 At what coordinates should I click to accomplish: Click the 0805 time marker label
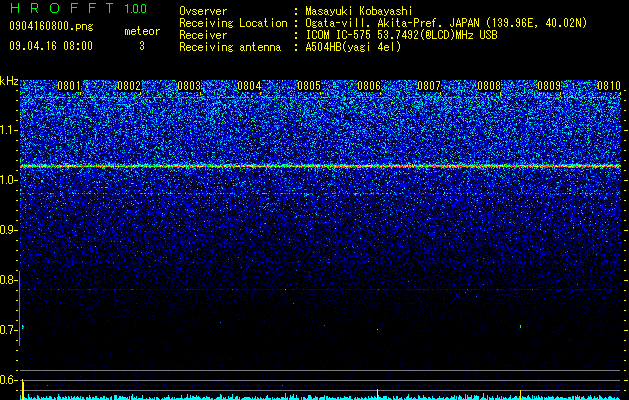(309, 86)
